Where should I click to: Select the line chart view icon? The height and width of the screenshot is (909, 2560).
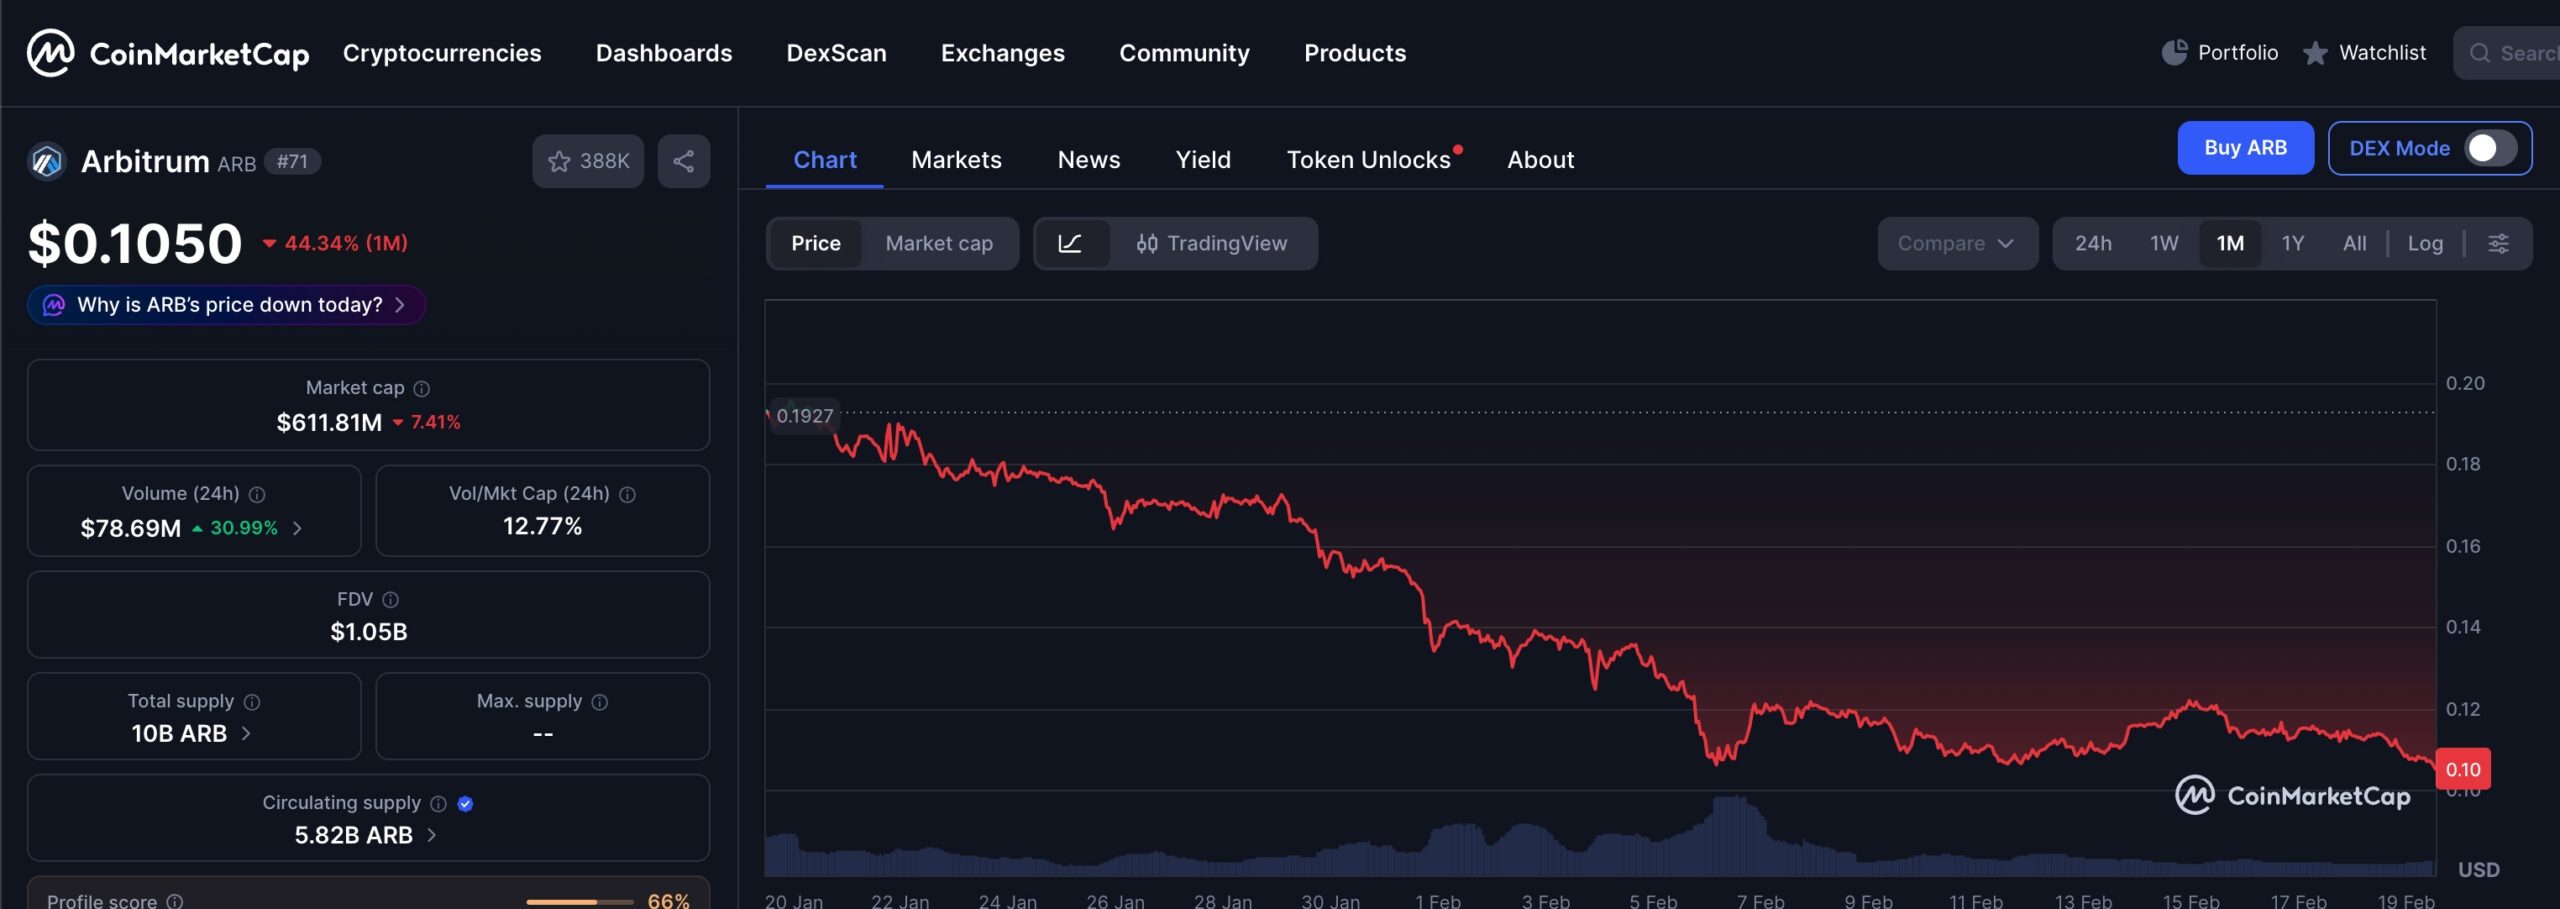(1071, 243)
